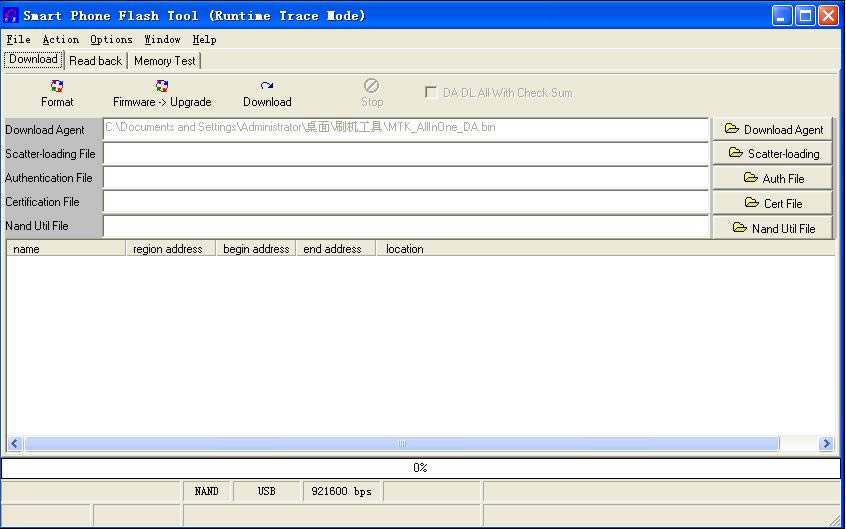This screenshot has height=529, width=846.
Task: Browse for file with Auth File button
Action: (773, 178)
